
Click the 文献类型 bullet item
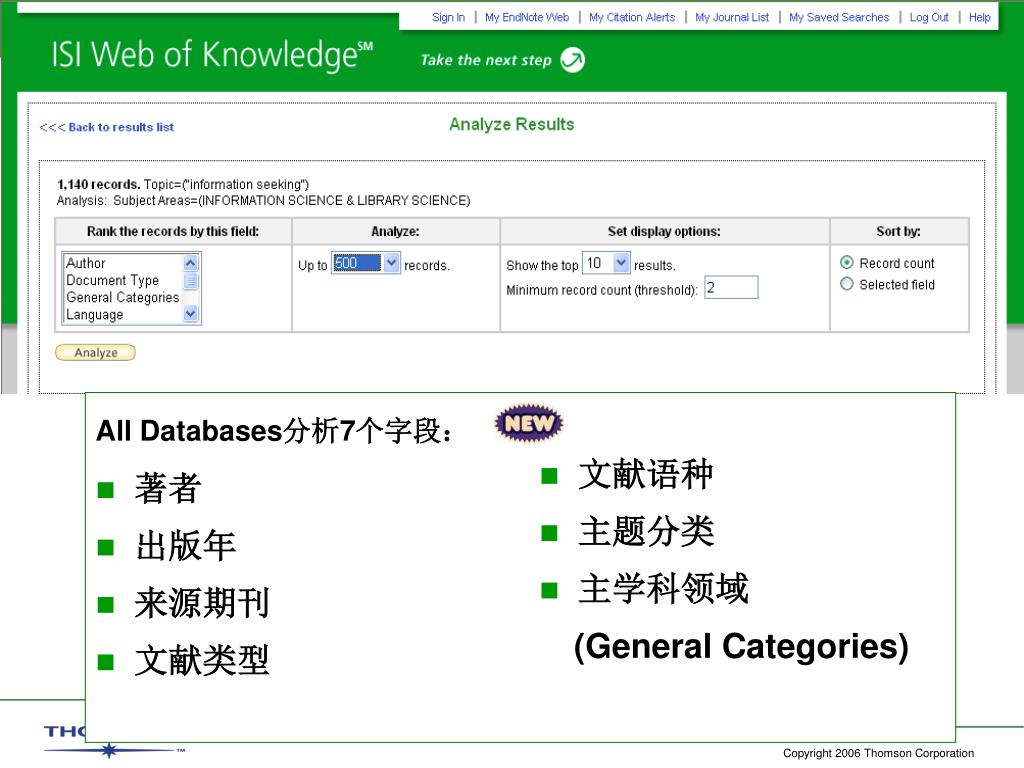click(x=202, y=660)
